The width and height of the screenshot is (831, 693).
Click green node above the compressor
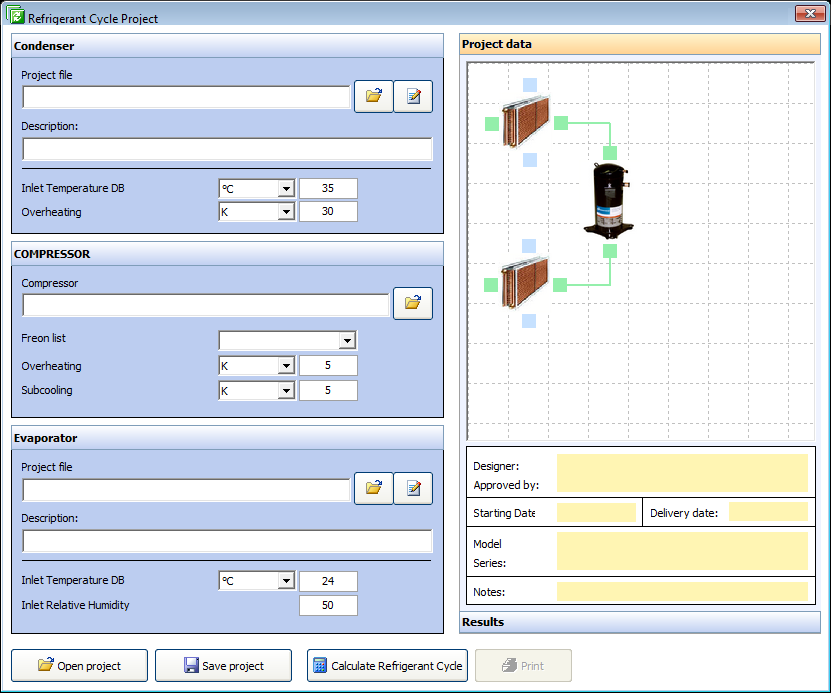pyautogui.click(x=610, y=153)
